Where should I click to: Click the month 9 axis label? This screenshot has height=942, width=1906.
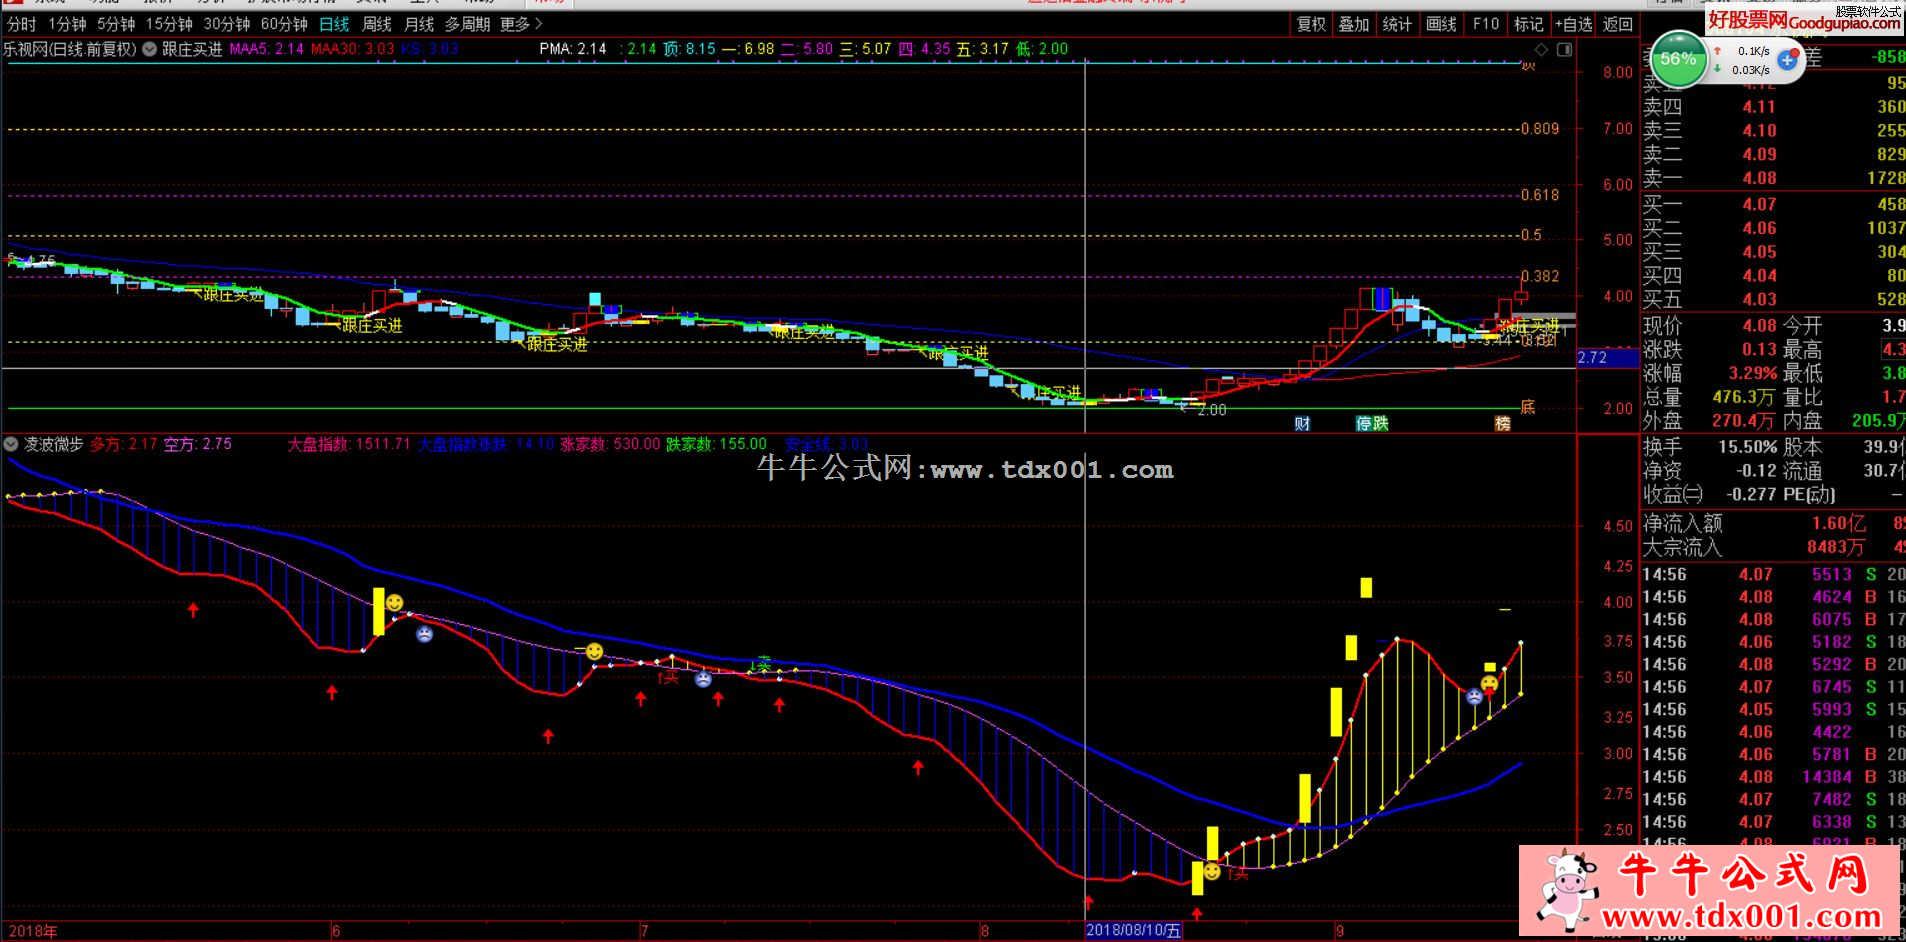[x=1339, y=931]
